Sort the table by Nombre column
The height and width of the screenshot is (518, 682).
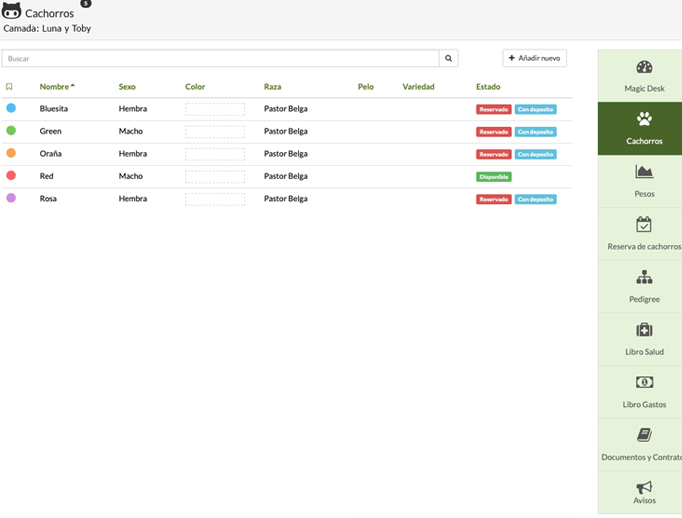56,87
